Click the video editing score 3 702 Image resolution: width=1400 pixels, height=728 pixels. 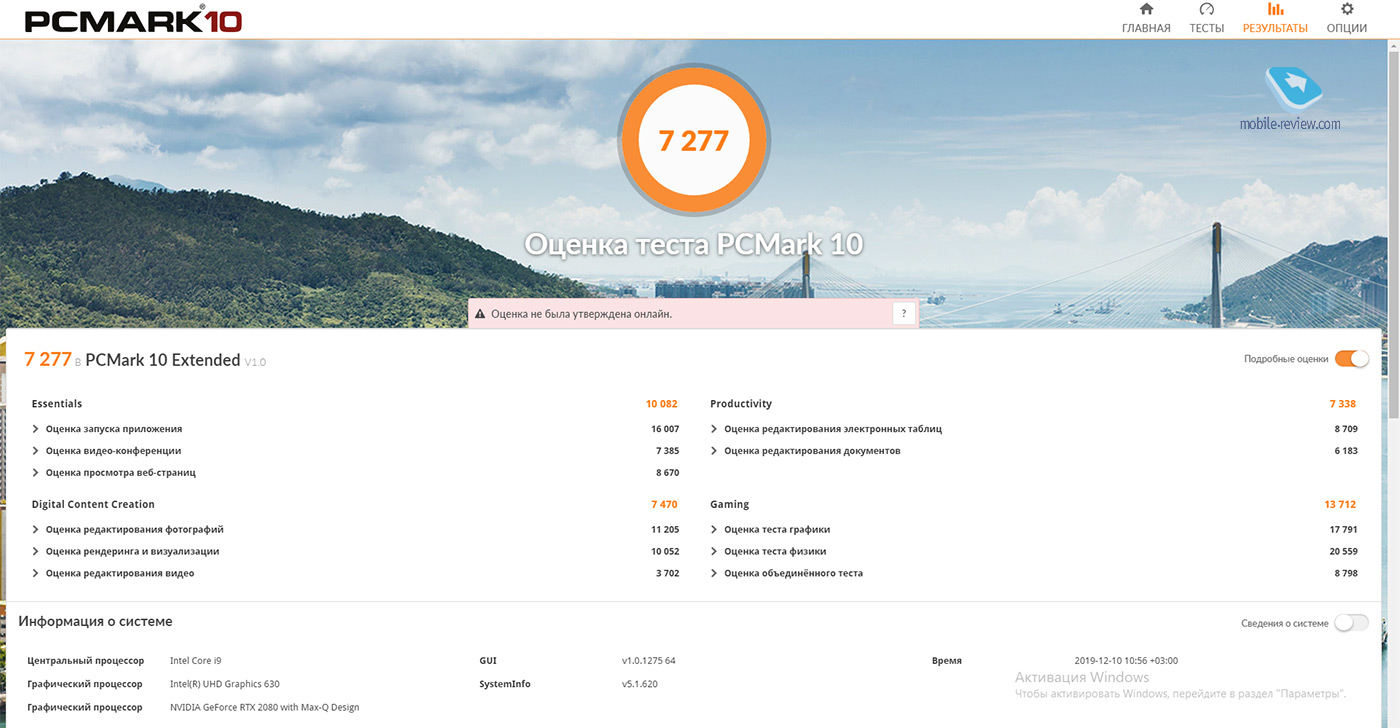(667, 574)
